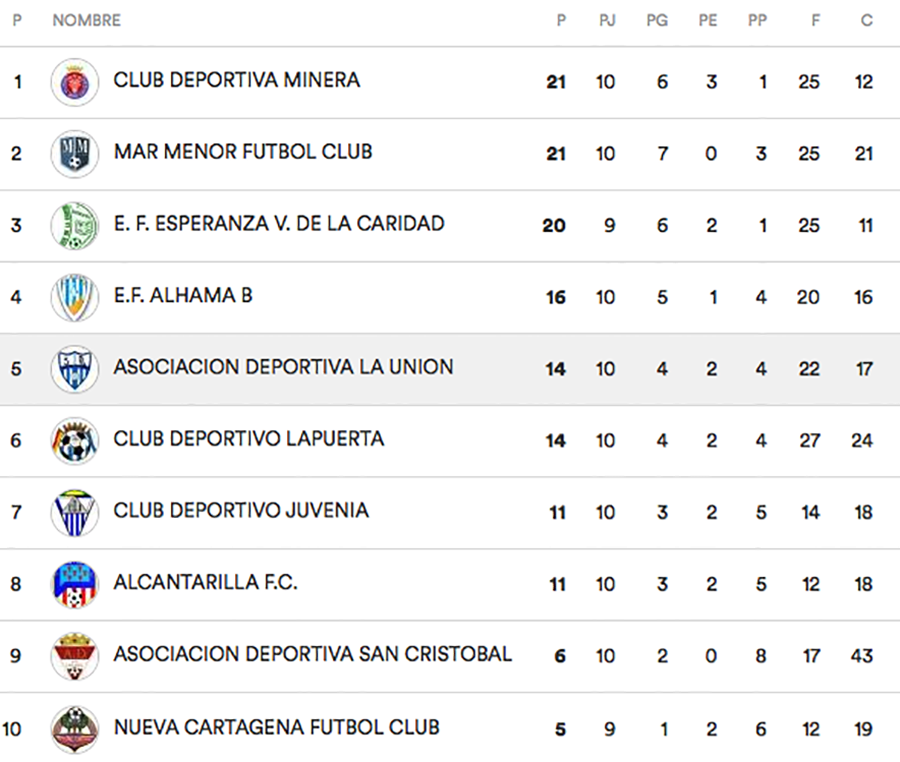Screen dimensions: 900x762
Task: Open the CLUB DEPORTIVA MINERA team link
Action: point(236,80)
